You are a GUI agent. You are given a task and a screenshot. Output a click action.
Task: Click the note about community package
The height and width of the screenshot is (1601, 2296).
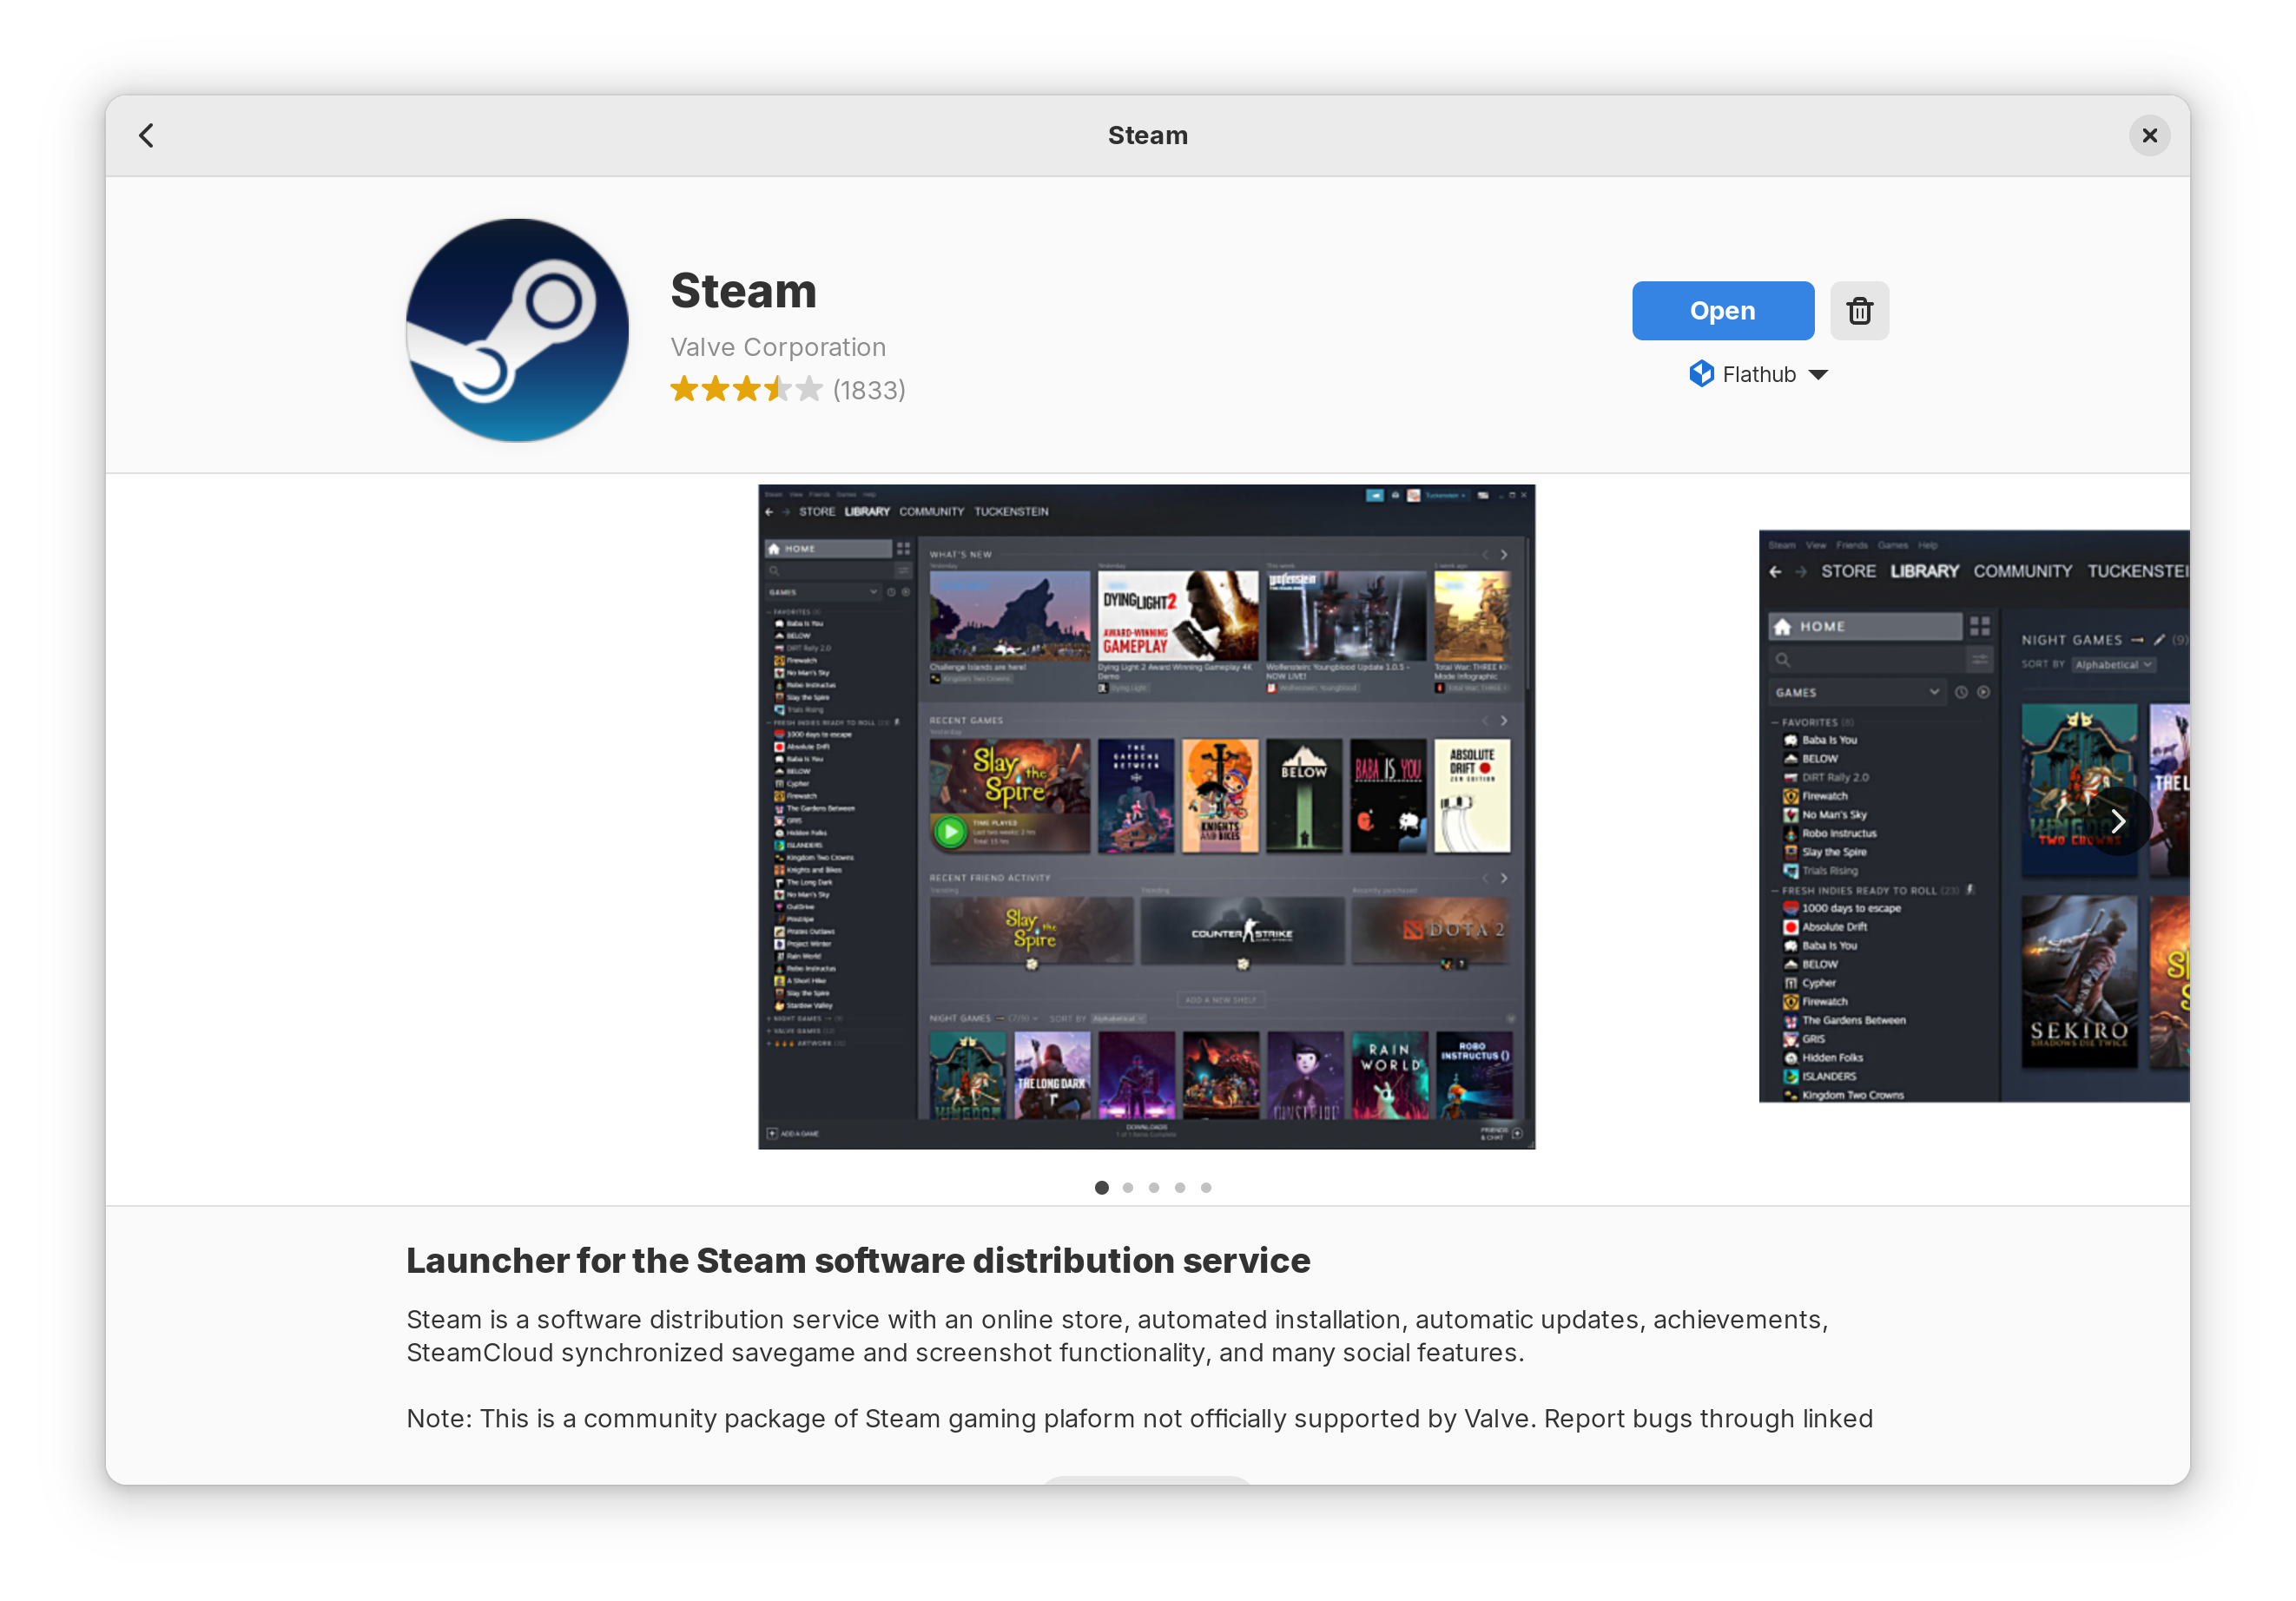1139,1419
